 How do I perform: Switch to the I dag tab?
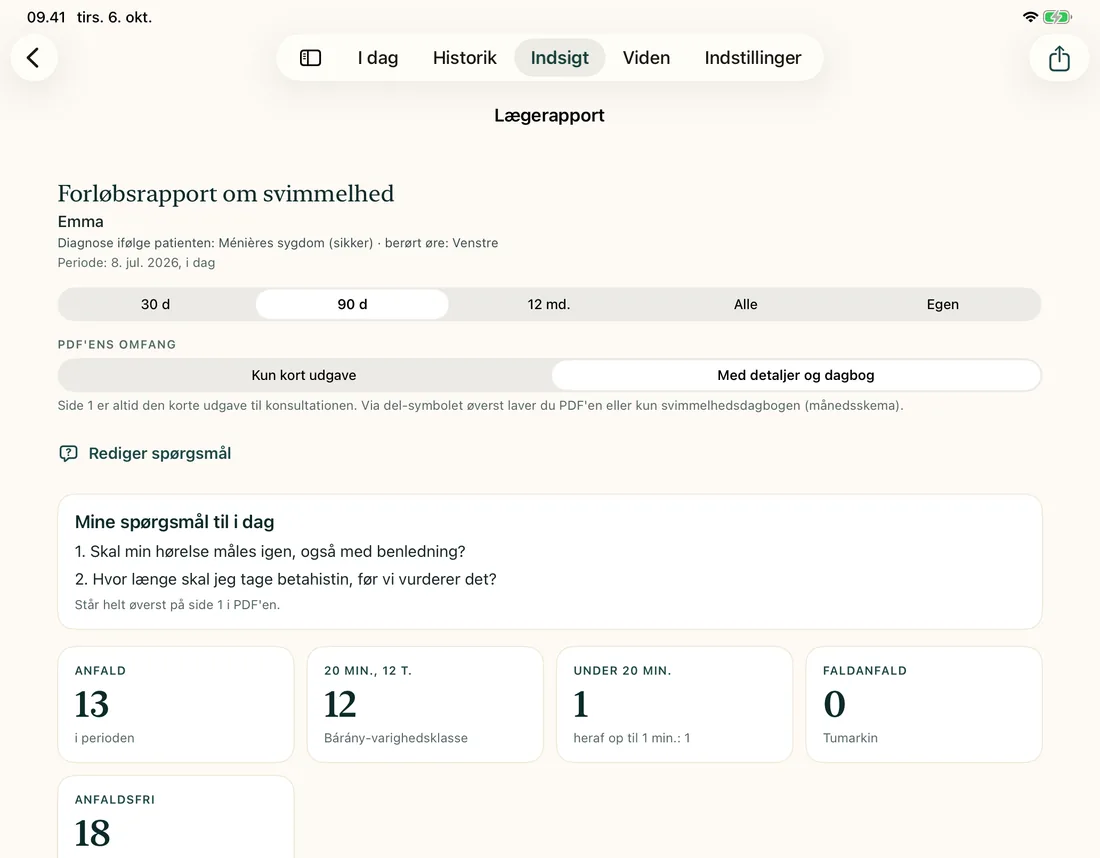click(x=377, y=58)
